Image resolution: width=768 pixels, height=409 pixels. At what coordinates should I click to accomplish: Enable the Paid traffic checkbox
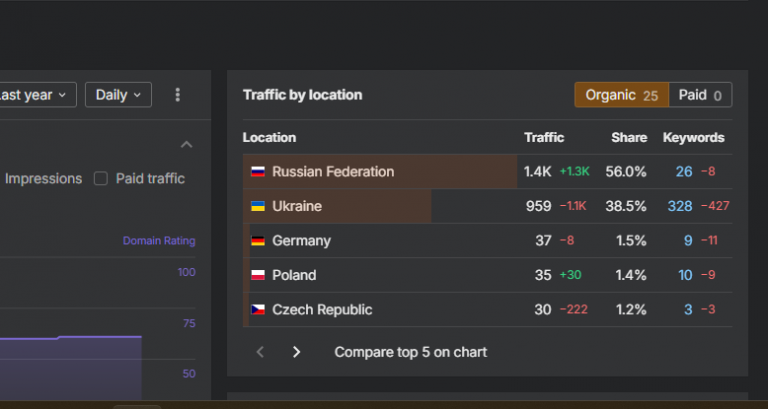(100, 179)
